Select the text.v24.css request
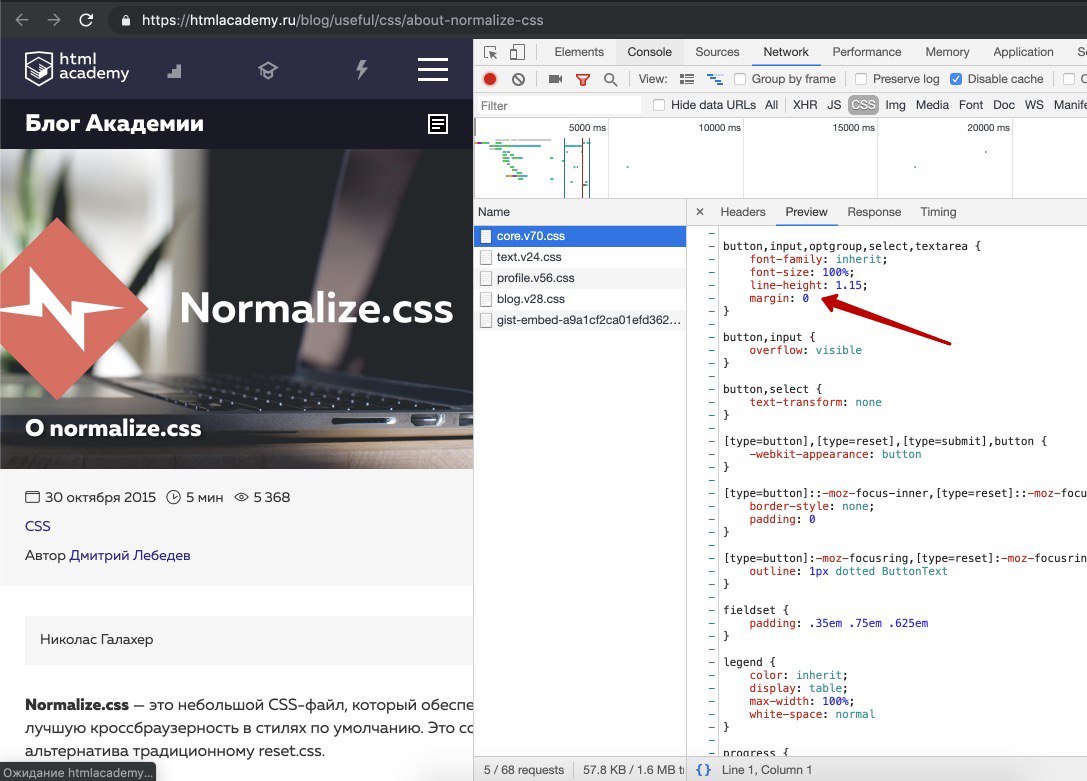The width and height of the screenshot is (1087, 781). tap(580, 257)
